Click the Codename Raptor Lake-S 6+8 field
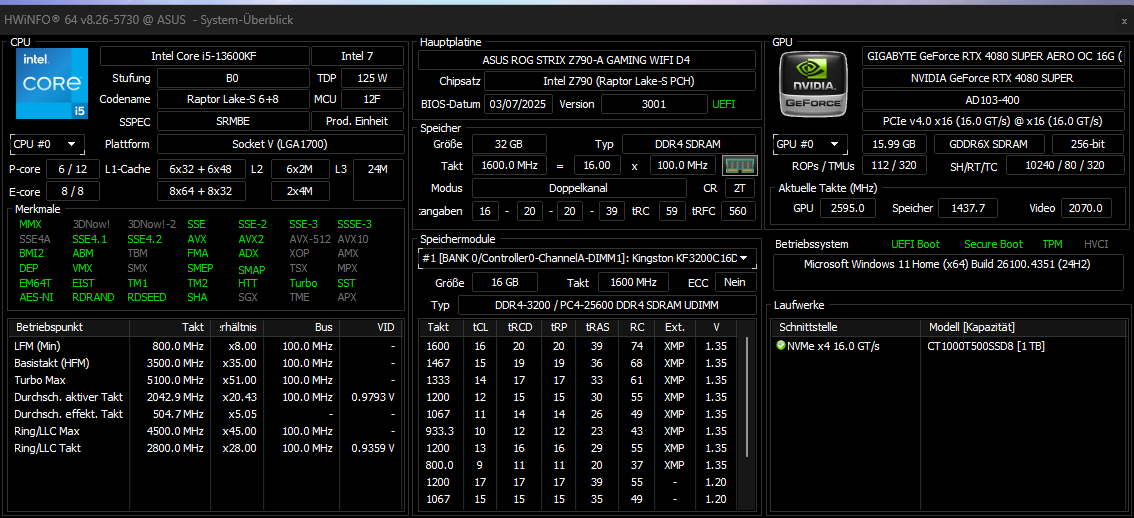This screenshot has height=518, width=1134. coord(233,99)
